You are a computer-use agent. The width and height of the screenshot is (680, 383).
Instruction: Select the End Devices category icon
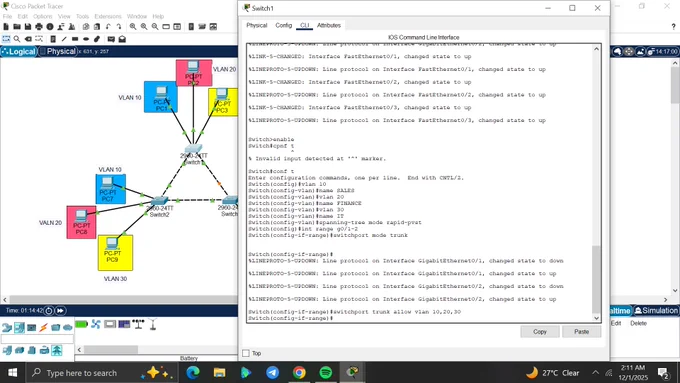[19, 327]
